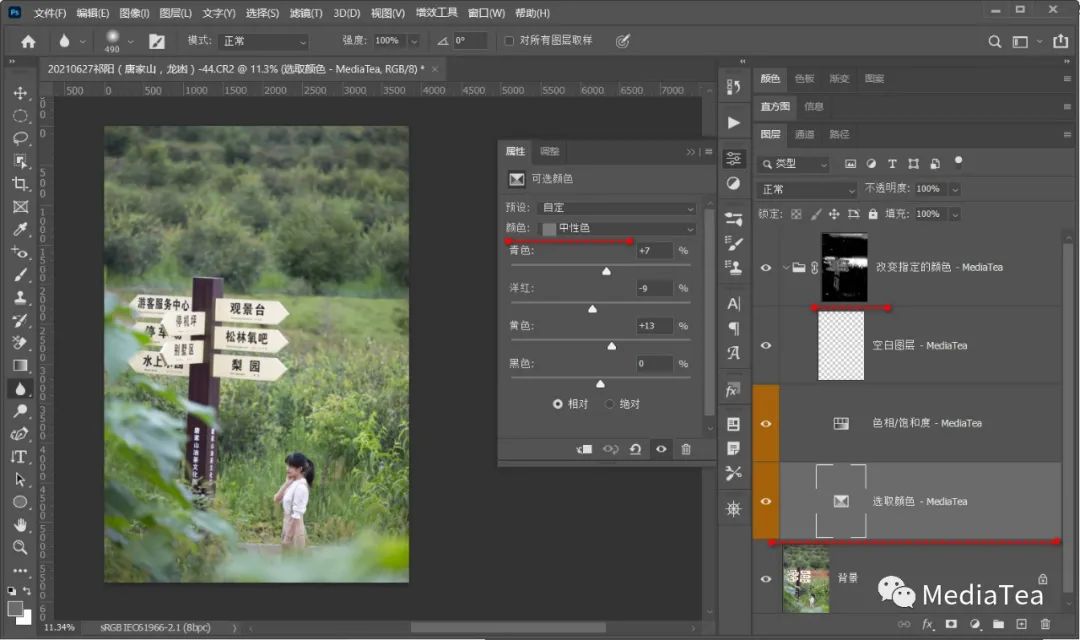Open the 滤镜(T) menu
Screen dimensions: 1080x640
tap(305, 13)
